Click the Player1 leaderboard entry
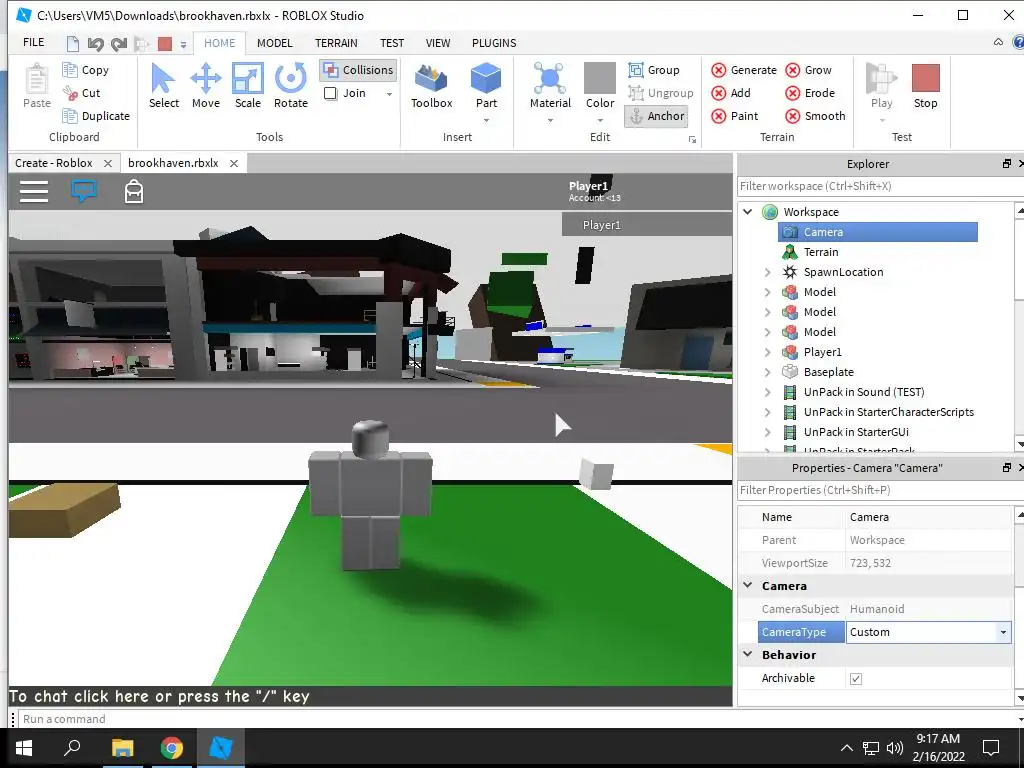Image resolution: width=1024 pixels, height=768 pixels. tap(647, 225)
